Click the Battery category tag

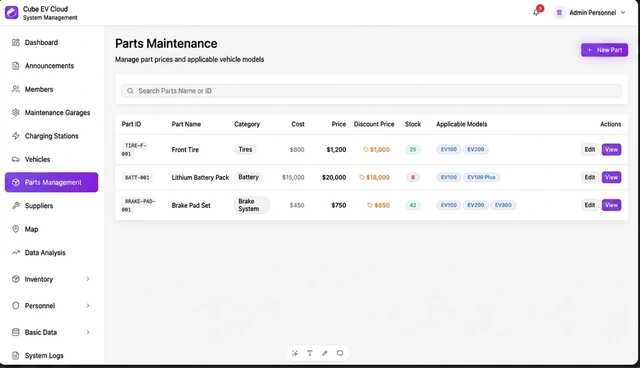pos(249,177)
